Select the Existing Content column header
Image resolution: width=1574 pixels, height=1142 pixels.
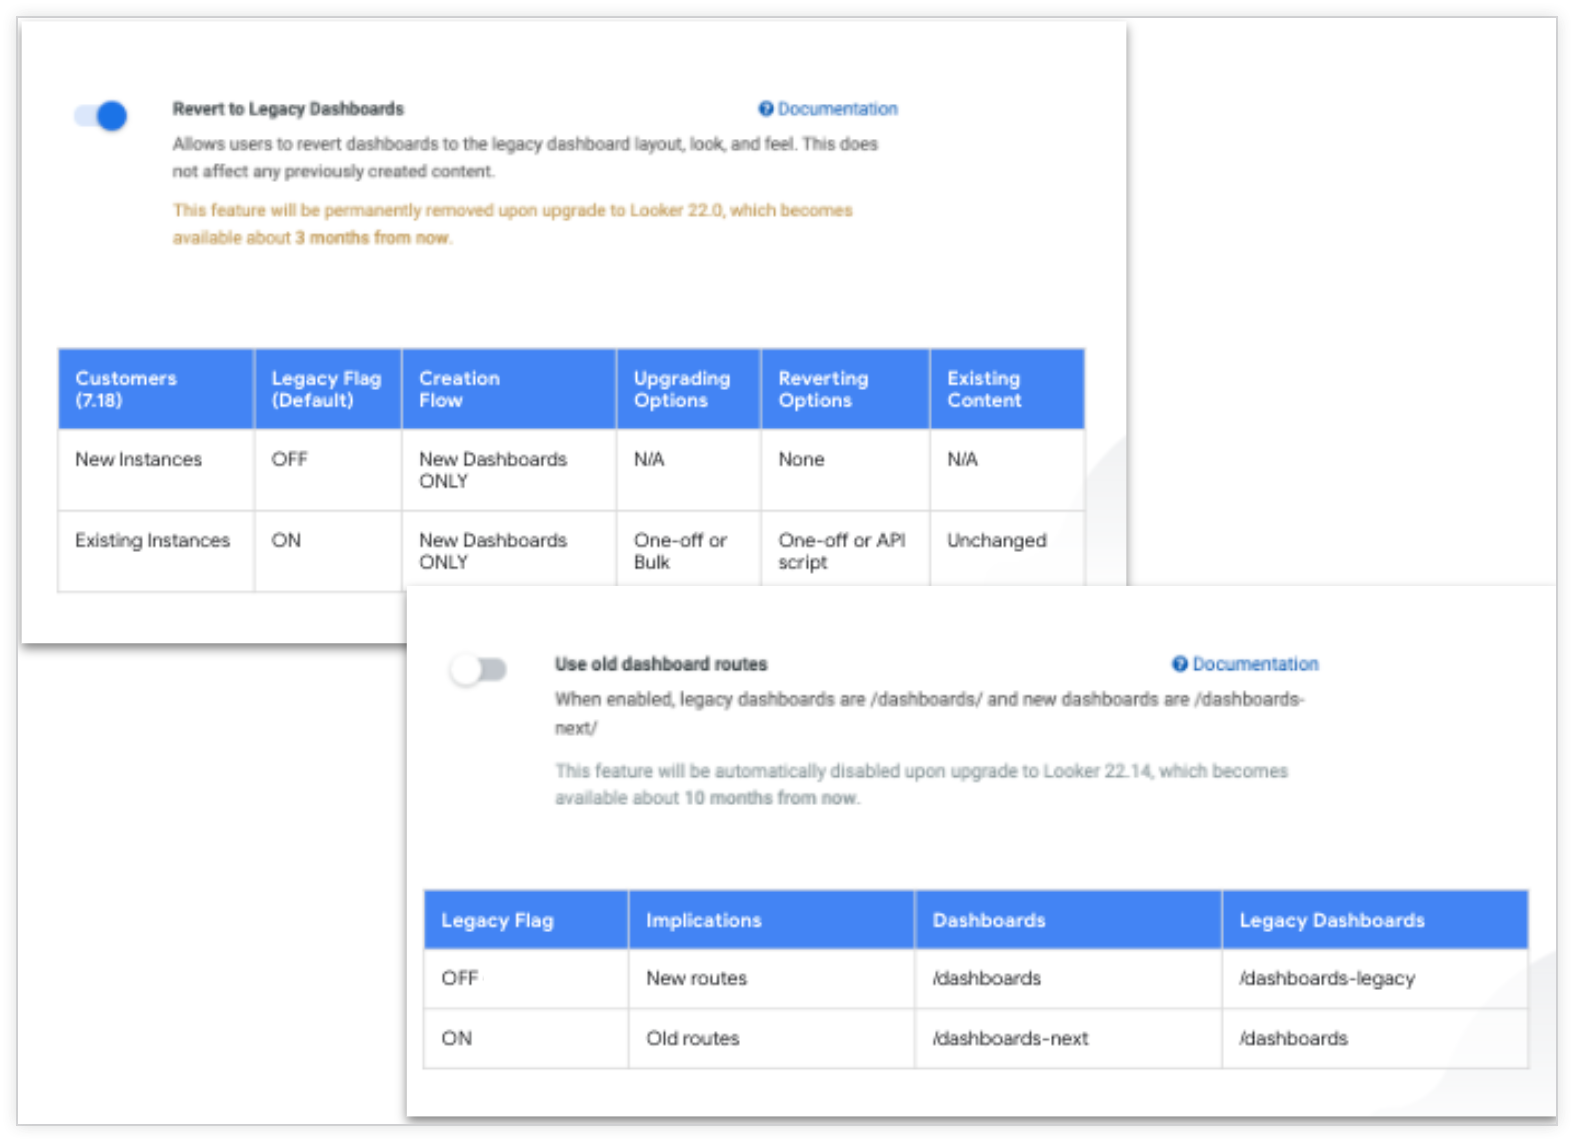[x=984, y=389]
